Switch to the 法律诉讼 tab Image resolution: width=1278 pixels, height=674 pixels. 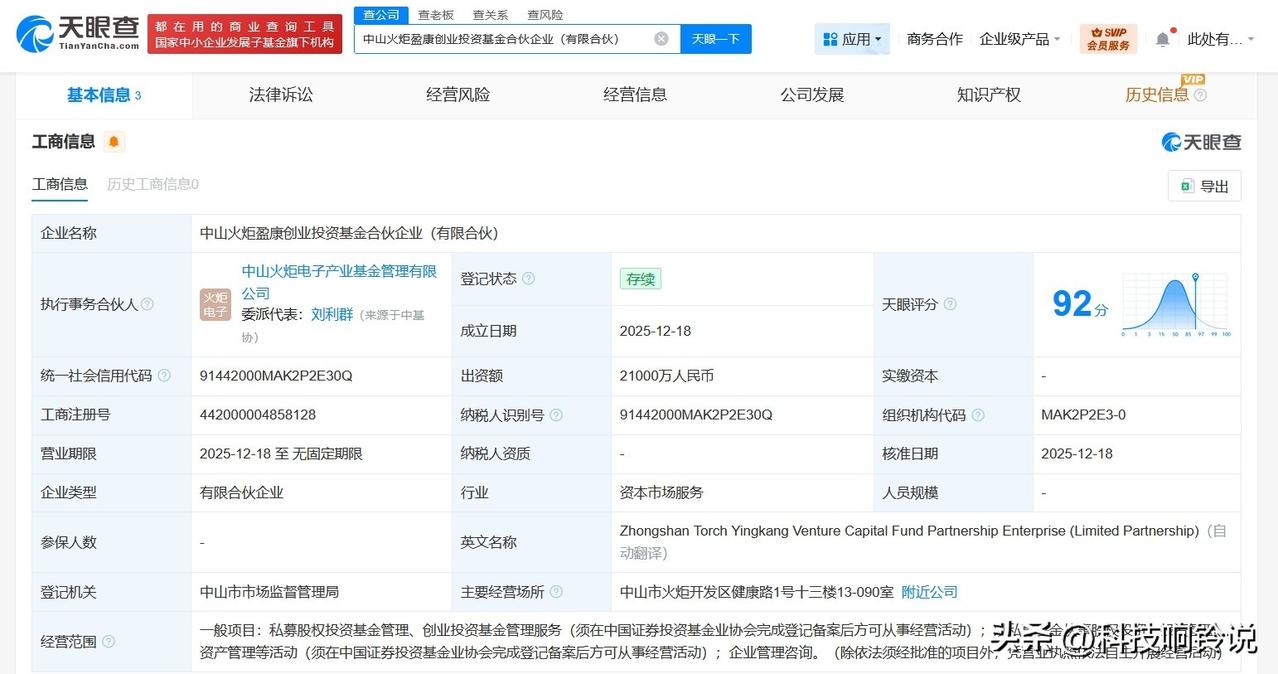(x=280, y=94)
